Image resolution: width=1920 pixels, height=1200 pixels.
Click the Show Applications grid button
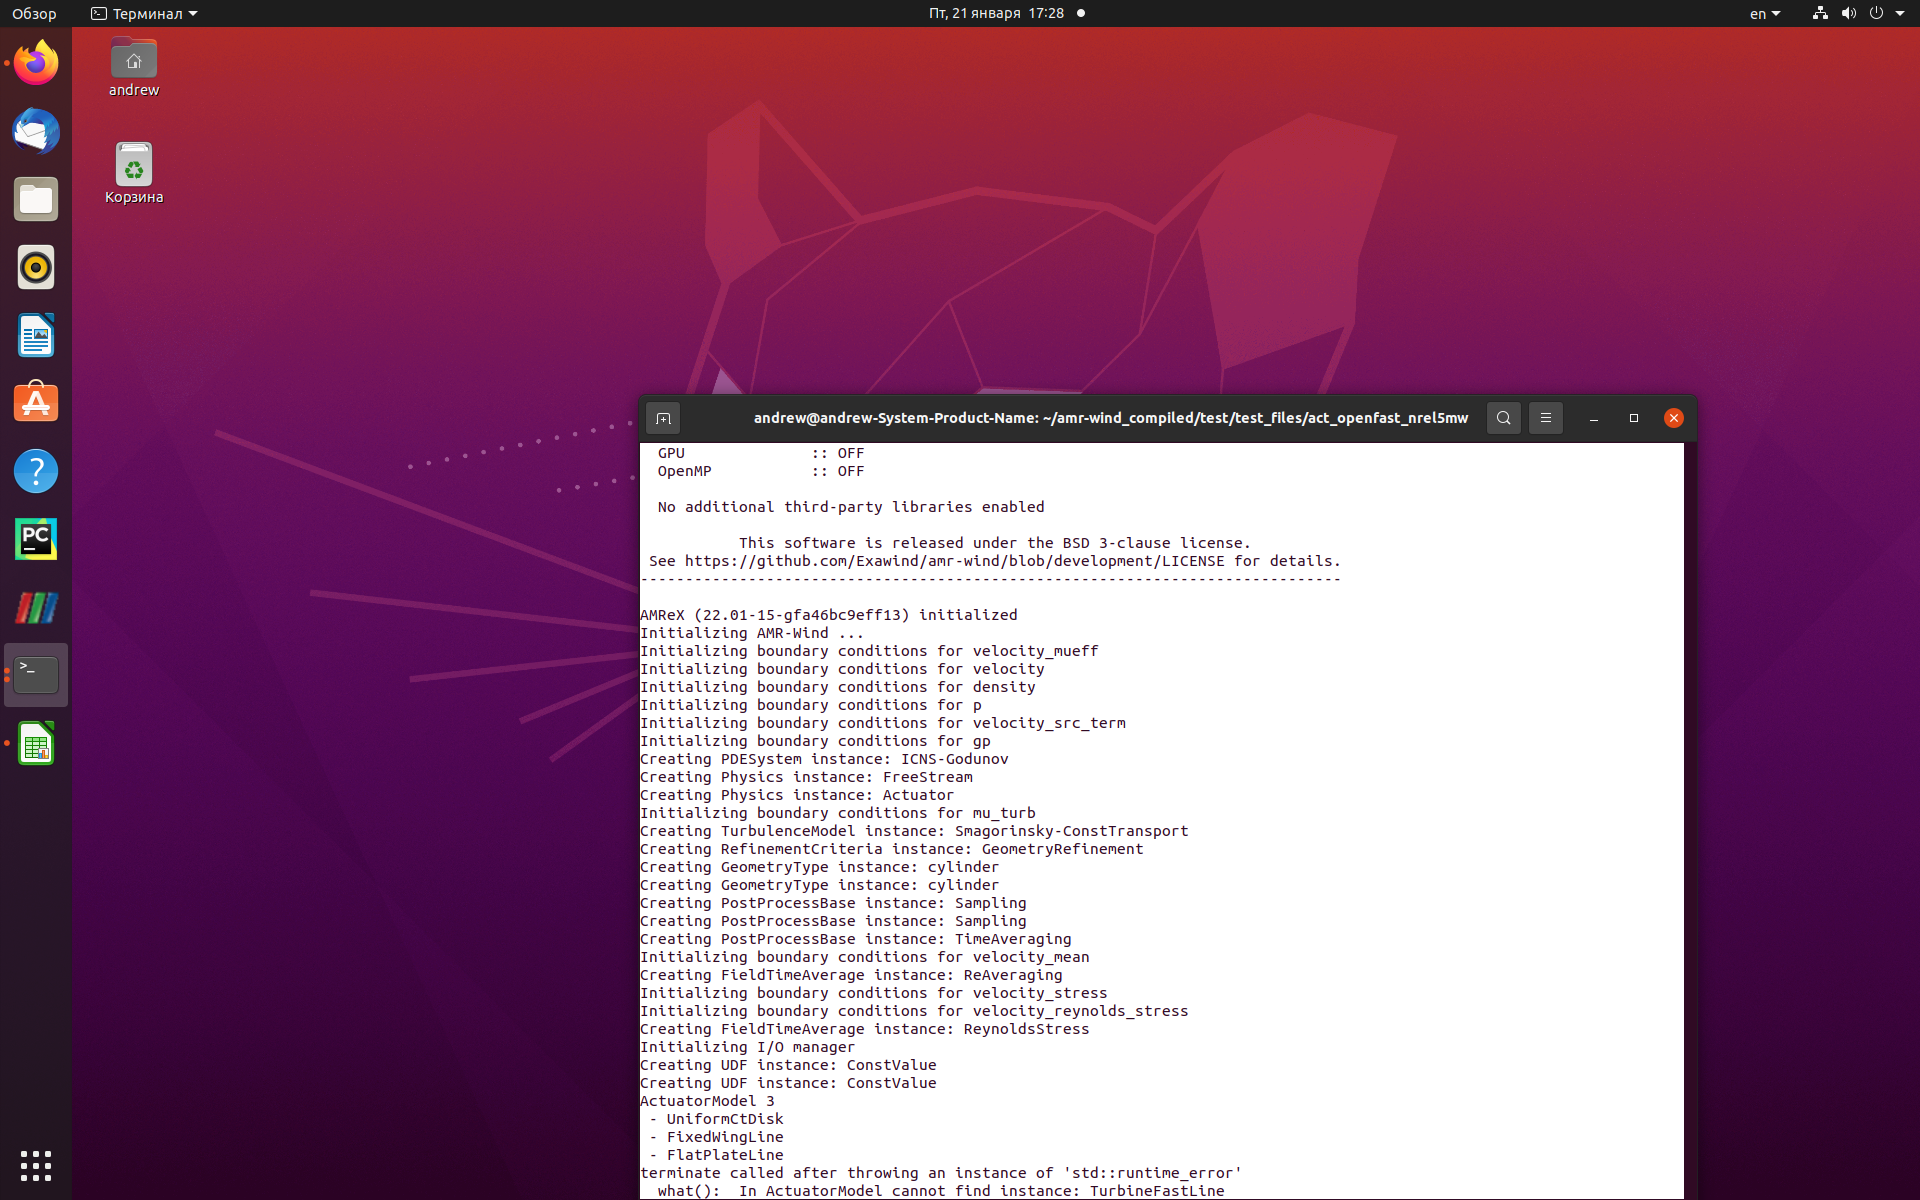(x=35, y=1165)
